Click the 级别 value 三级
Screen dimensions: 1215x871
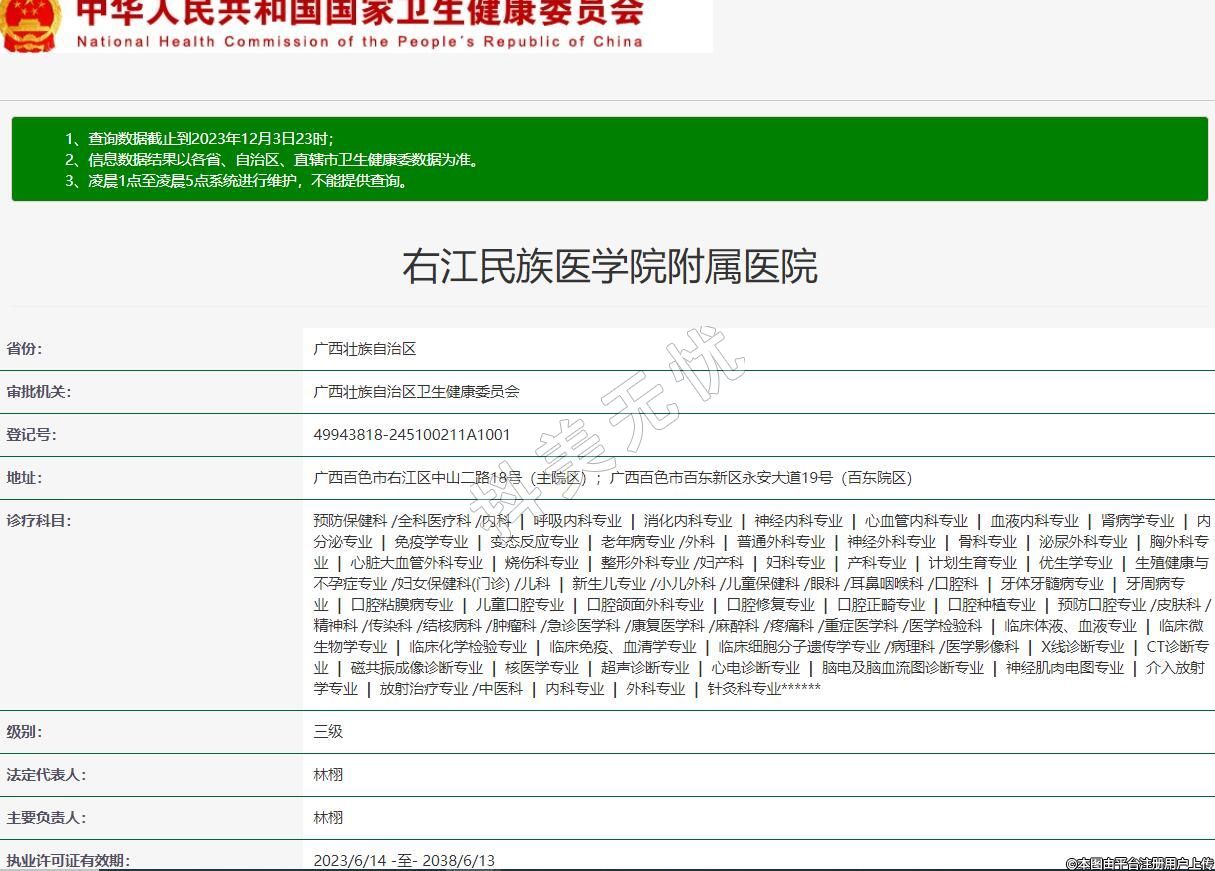(328, 732)
